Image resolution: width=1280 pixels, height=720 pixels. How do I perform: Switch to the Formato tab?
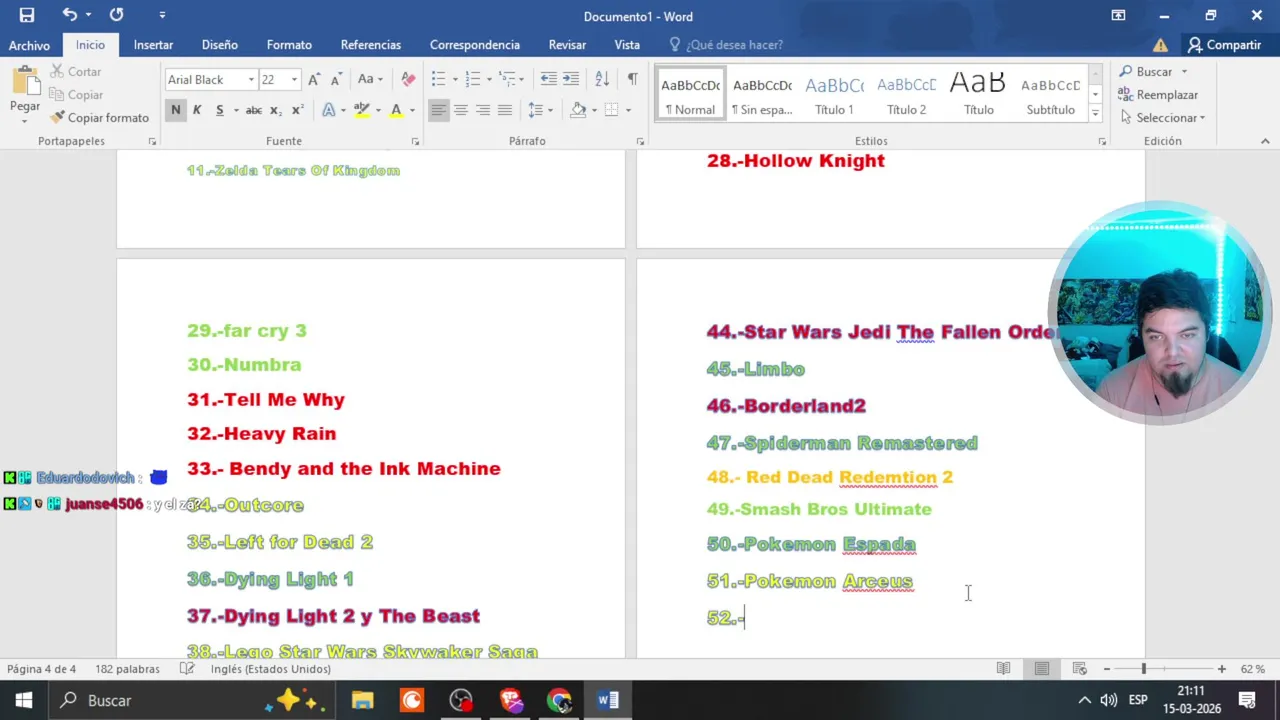point(289,45)
